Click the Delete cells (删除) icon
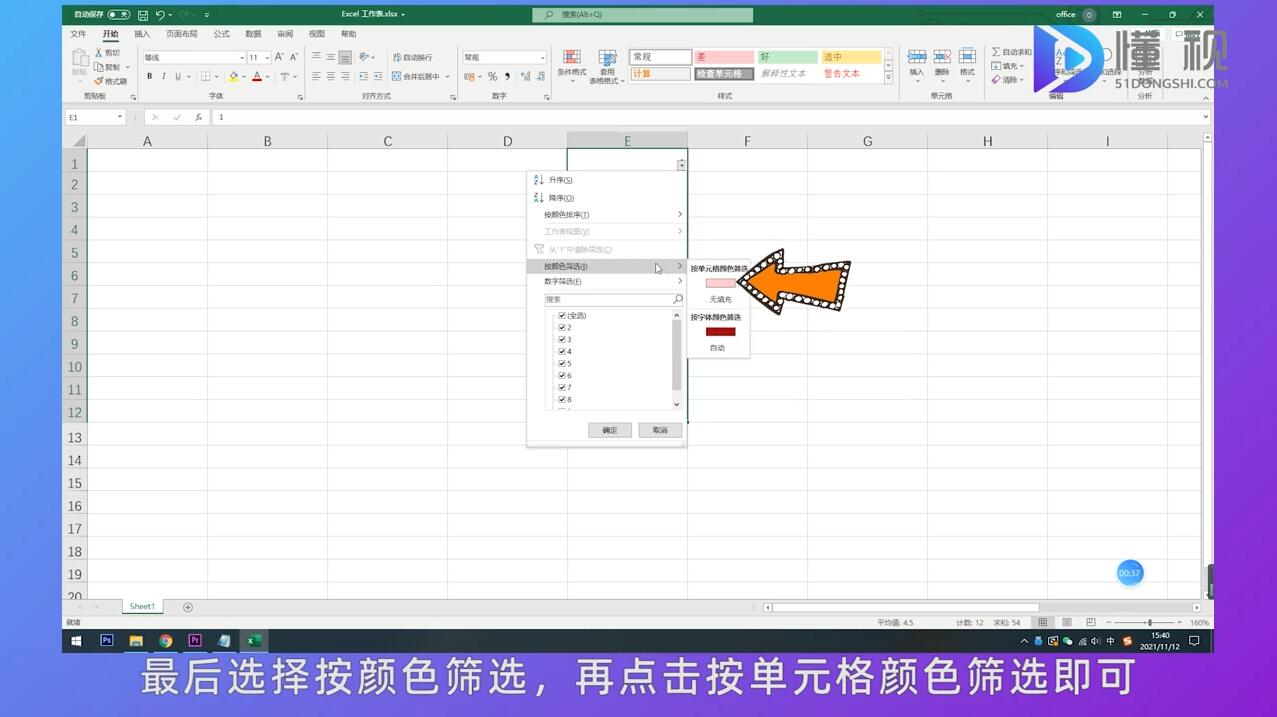The image size is (1277, 717). coord(942,57)
